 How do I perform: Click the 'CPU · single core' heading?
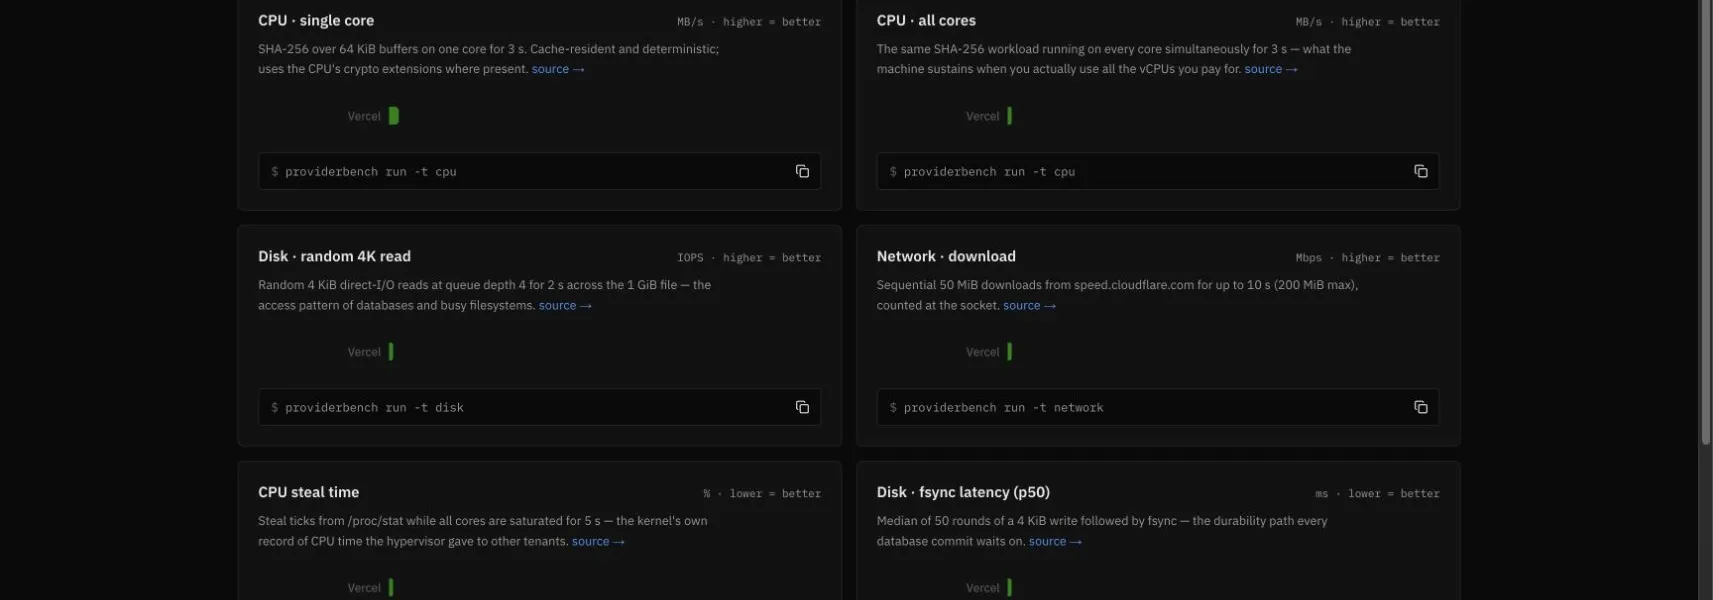click(x=316, y=21)
